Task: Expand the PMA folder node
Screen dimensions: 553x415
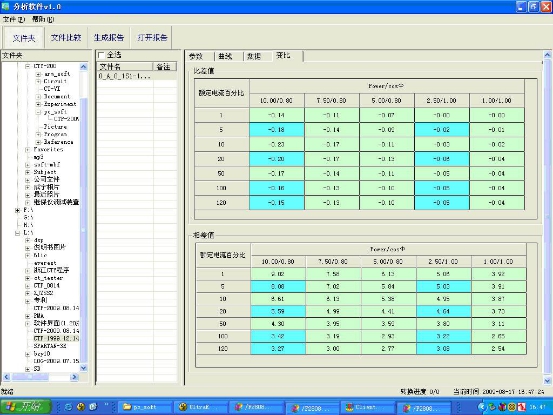Action: coord(28,316)
